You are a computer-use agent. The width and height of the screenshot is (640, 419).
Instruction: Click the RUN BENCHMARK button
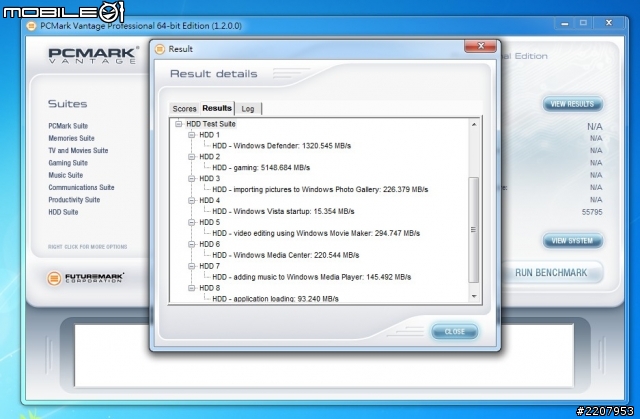[551, 273]
